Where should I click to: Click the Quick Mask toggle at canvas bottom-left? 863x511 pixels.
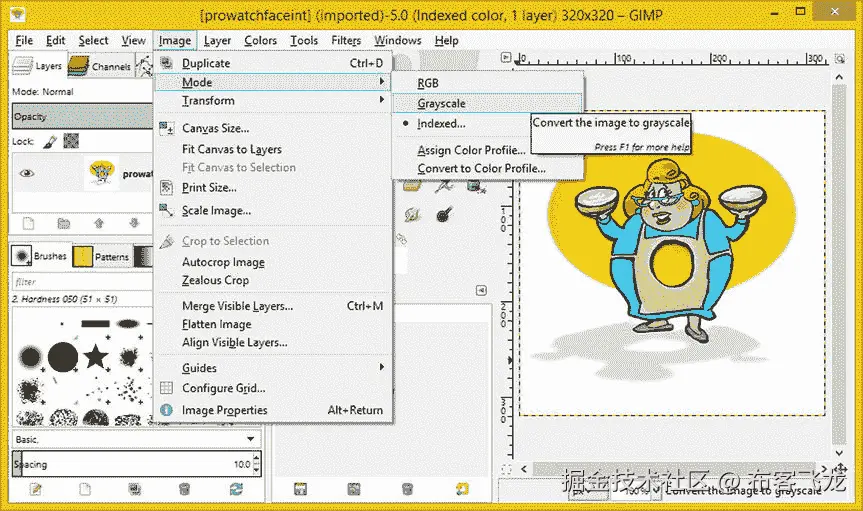[x=506, y=469]
